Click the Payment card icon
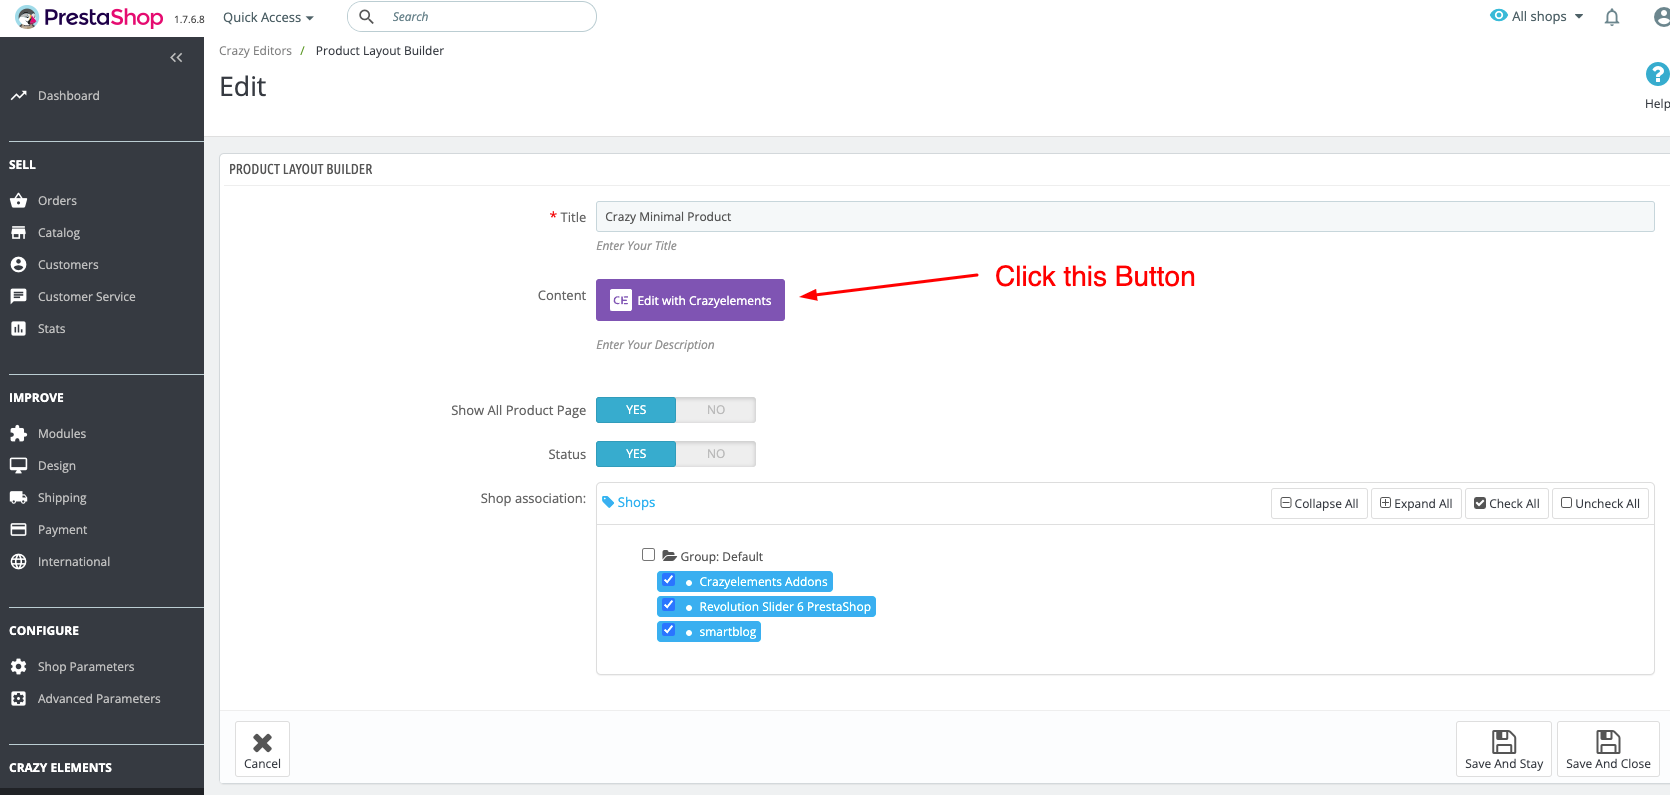The height and width of the screenshot is (795, 1670). [18, 530]
